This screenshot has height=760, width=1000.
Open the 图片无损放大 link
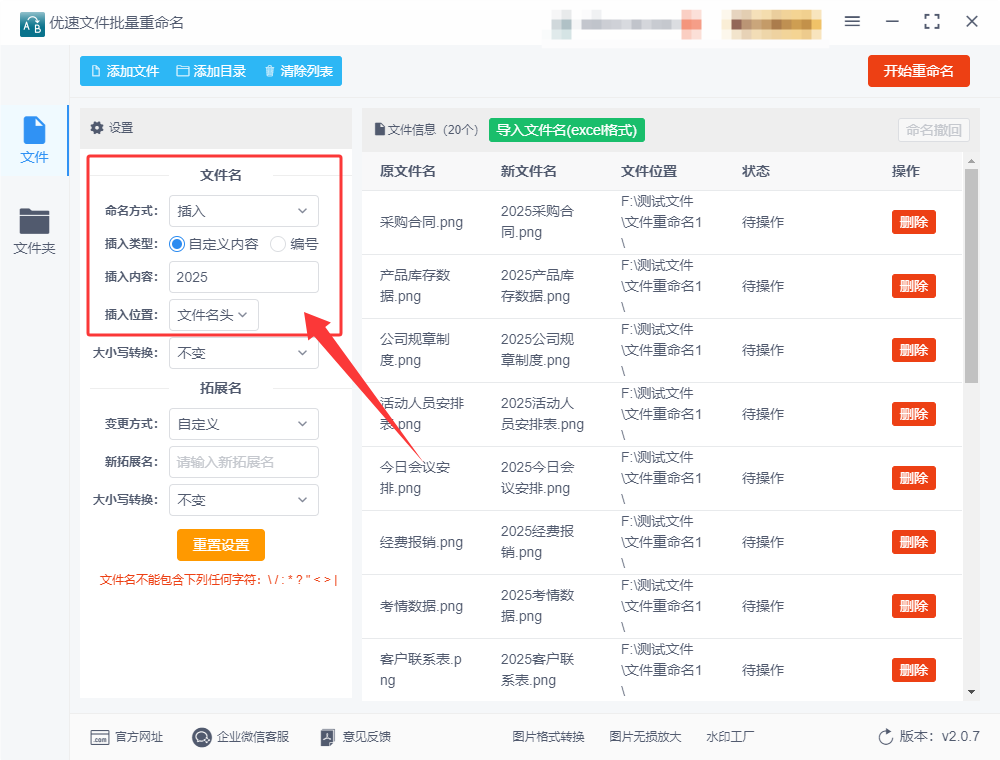pyautogui.click(x=645, y=737)
